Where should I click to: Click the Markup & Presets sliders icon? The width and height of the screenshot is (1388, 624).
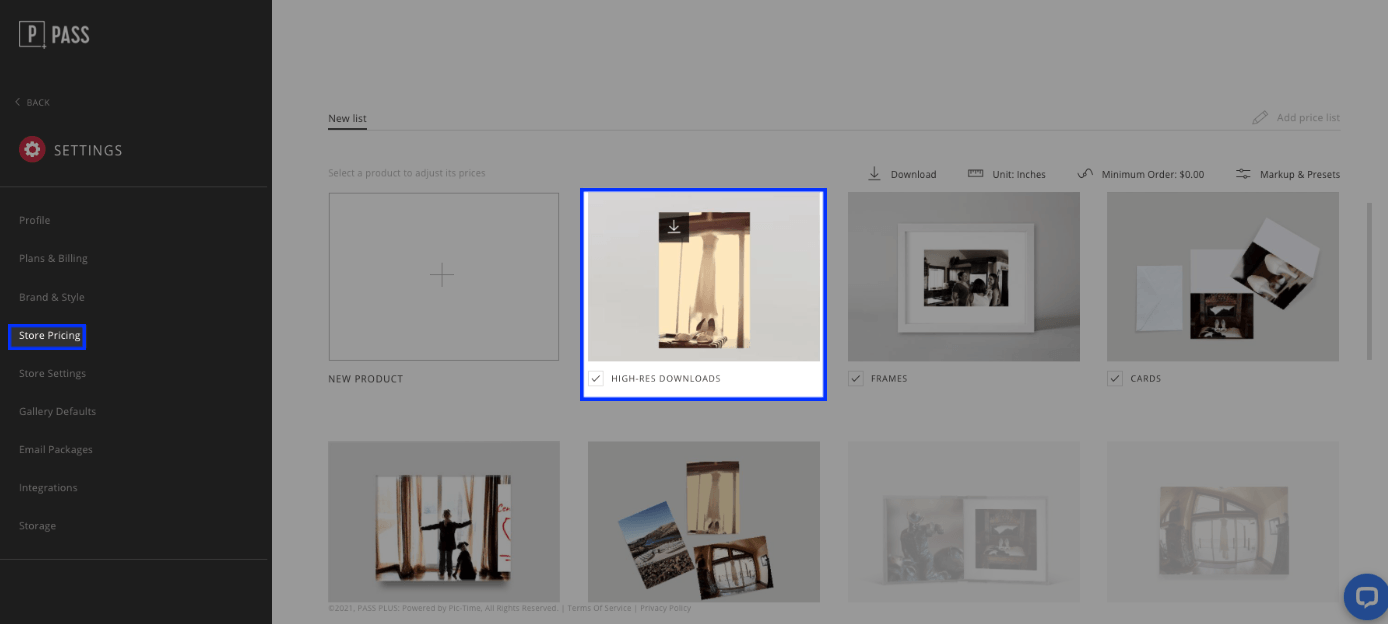click(1243, 173)
